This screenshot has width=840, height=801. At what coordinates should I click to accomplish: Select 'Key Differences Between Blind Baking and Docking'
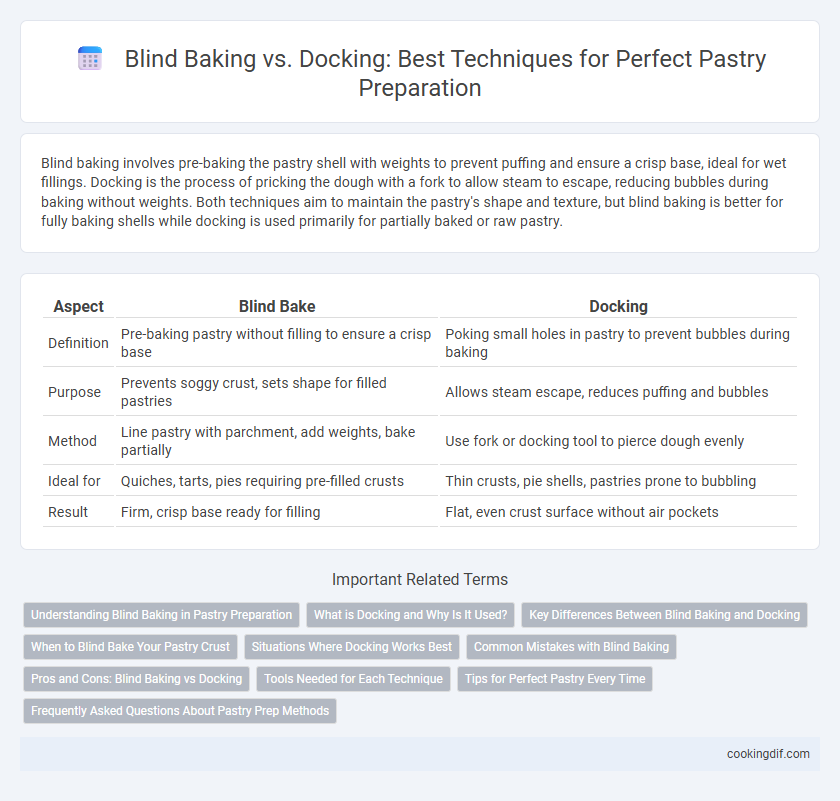pyautogui.click(x=664, y=615)
